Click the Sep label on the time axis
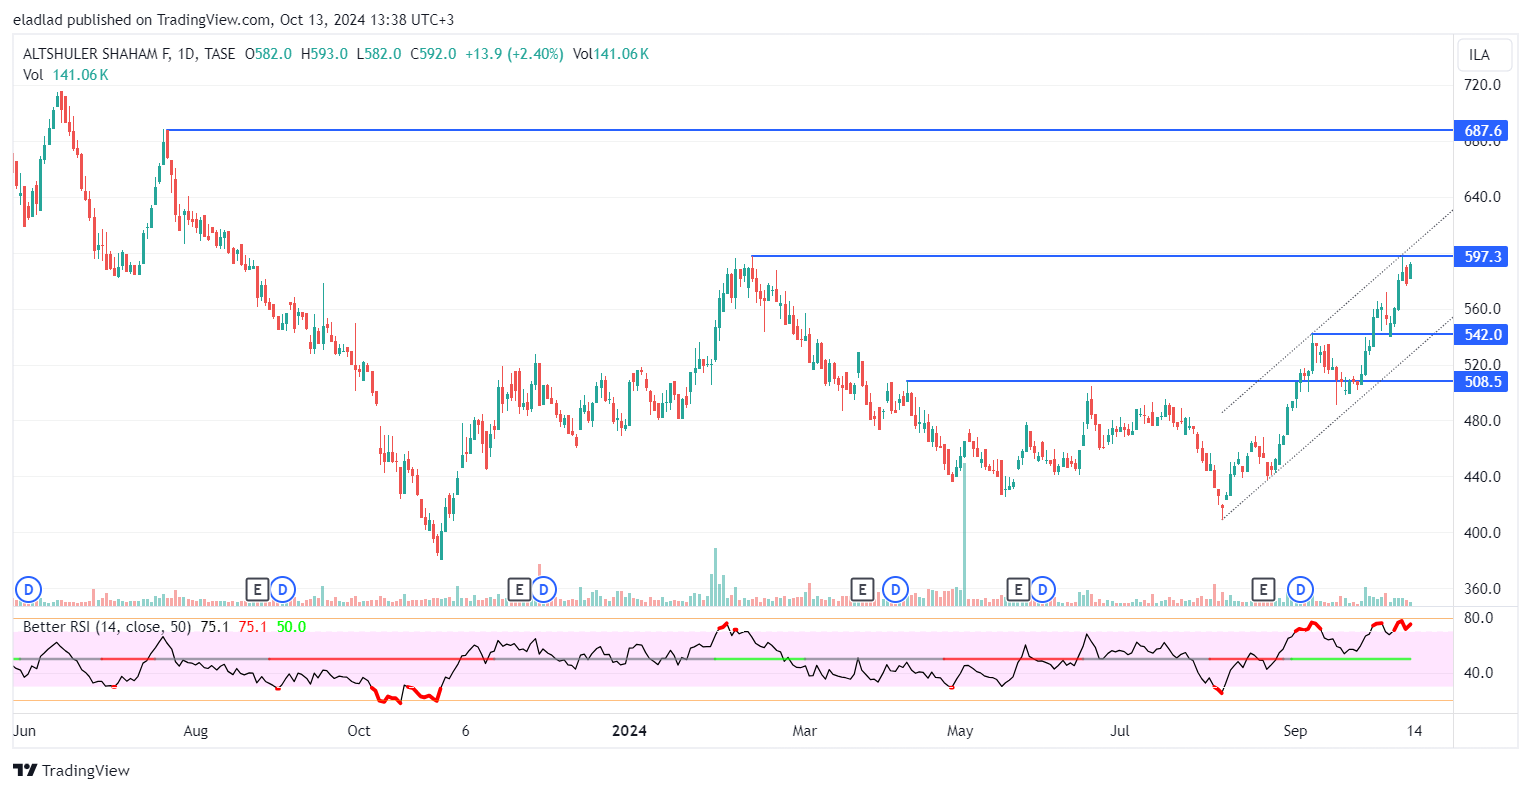This screenshot has height=792, width=1531. click(1295, 731)
